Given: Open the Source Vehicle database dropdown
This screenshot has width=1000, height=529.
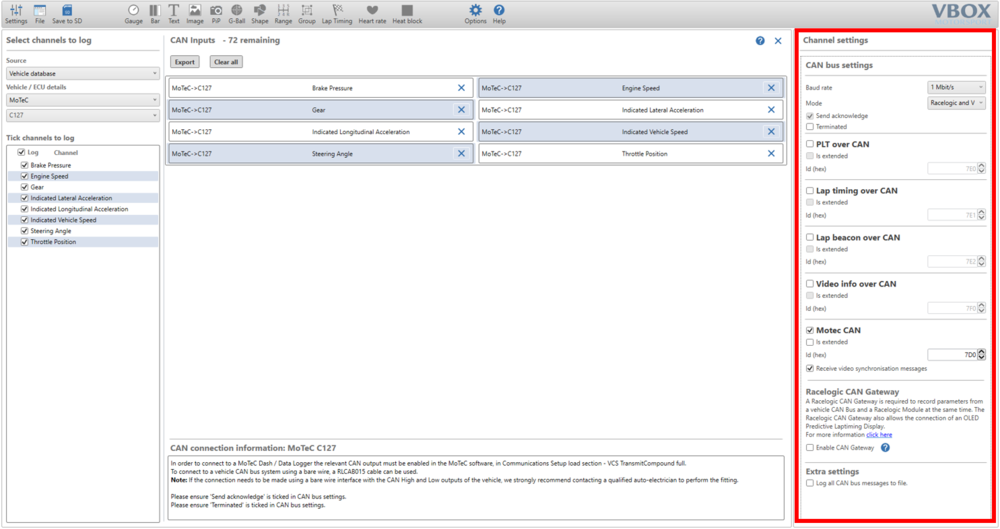Looking at the screenshot, I should pos(82,73).
